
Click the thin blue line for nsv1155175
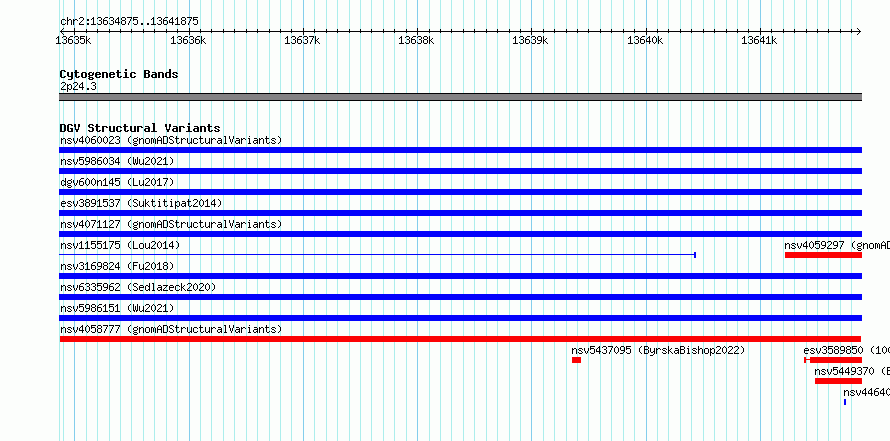coord(377,255)
